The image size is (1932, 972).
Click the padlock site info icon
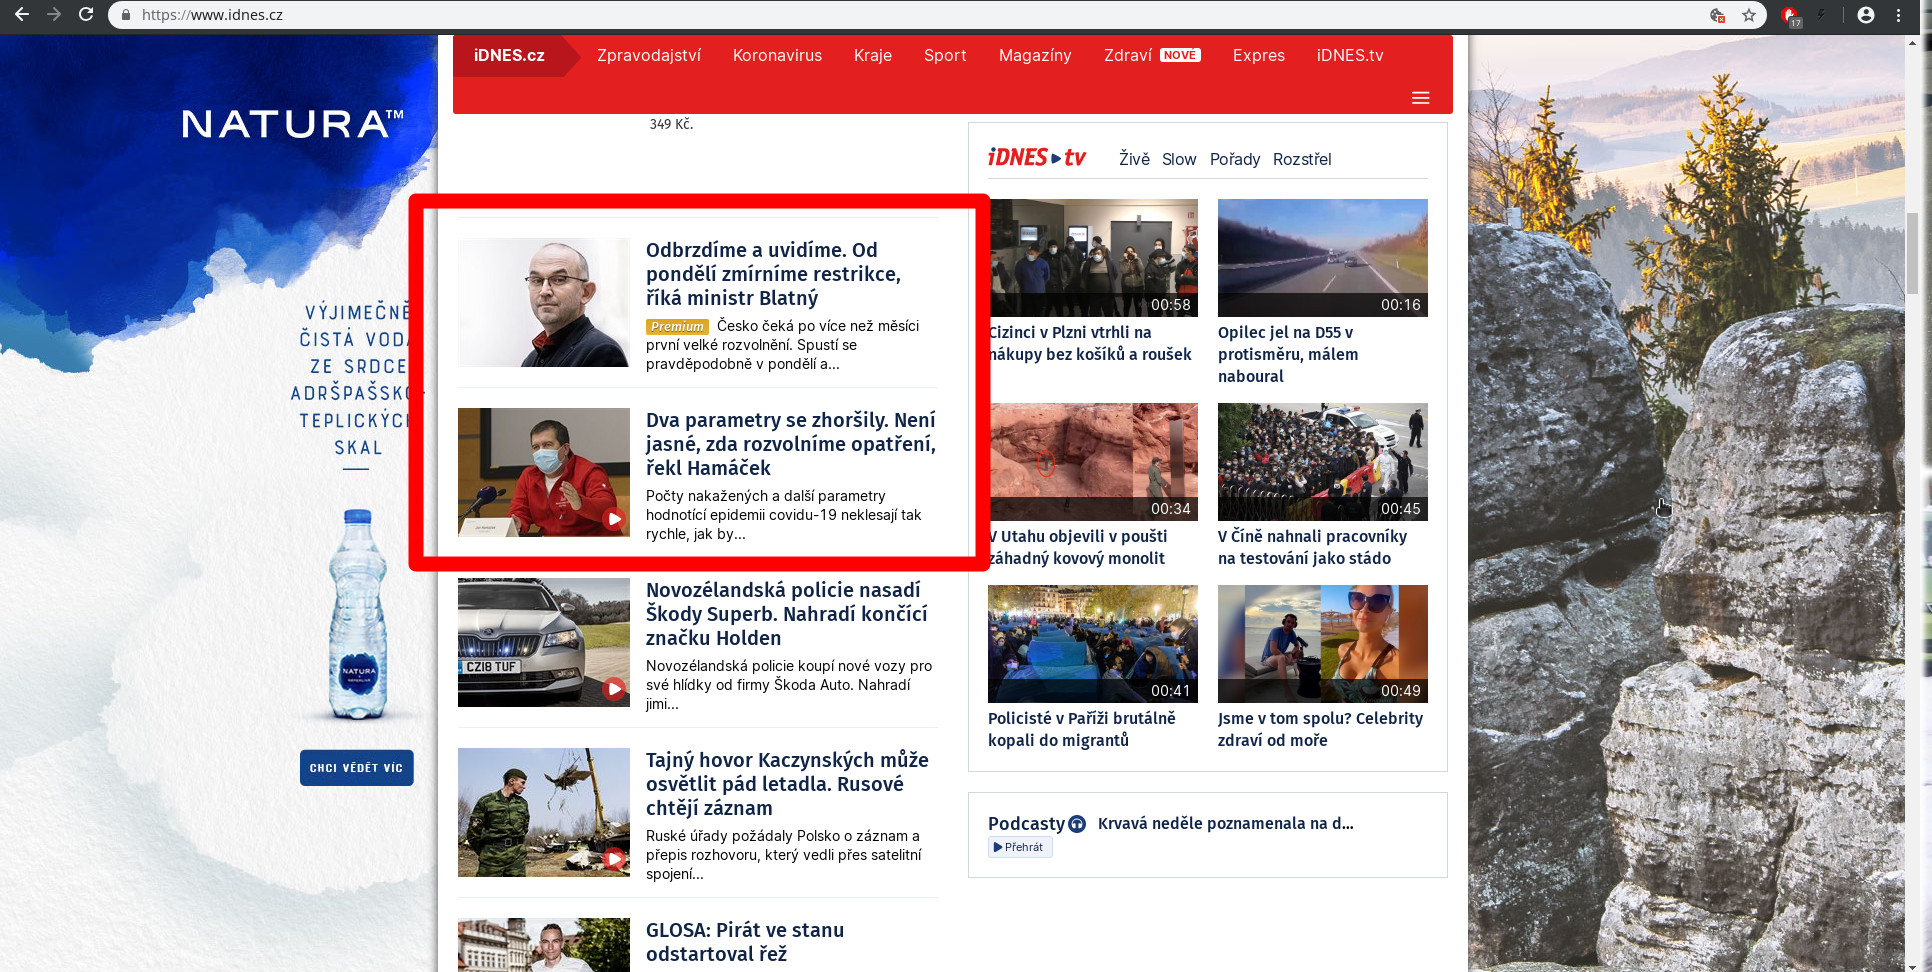coord(126,15)
